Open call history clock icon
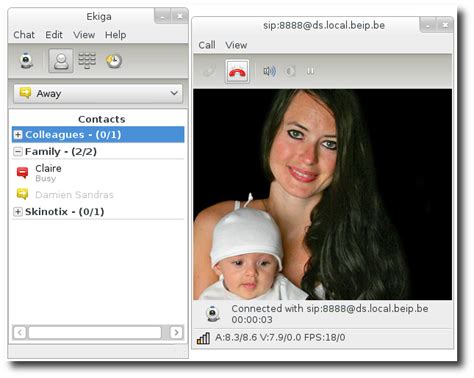Image resolution: width=474 pixels, height=378 pixels. tap(114, 61)
